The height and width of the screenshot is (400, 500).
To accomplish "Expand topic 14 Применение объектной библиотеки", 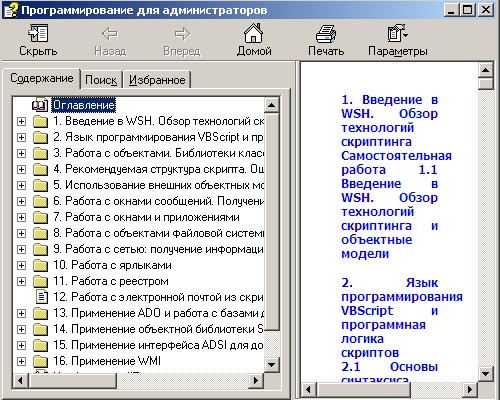I will 21,329.
